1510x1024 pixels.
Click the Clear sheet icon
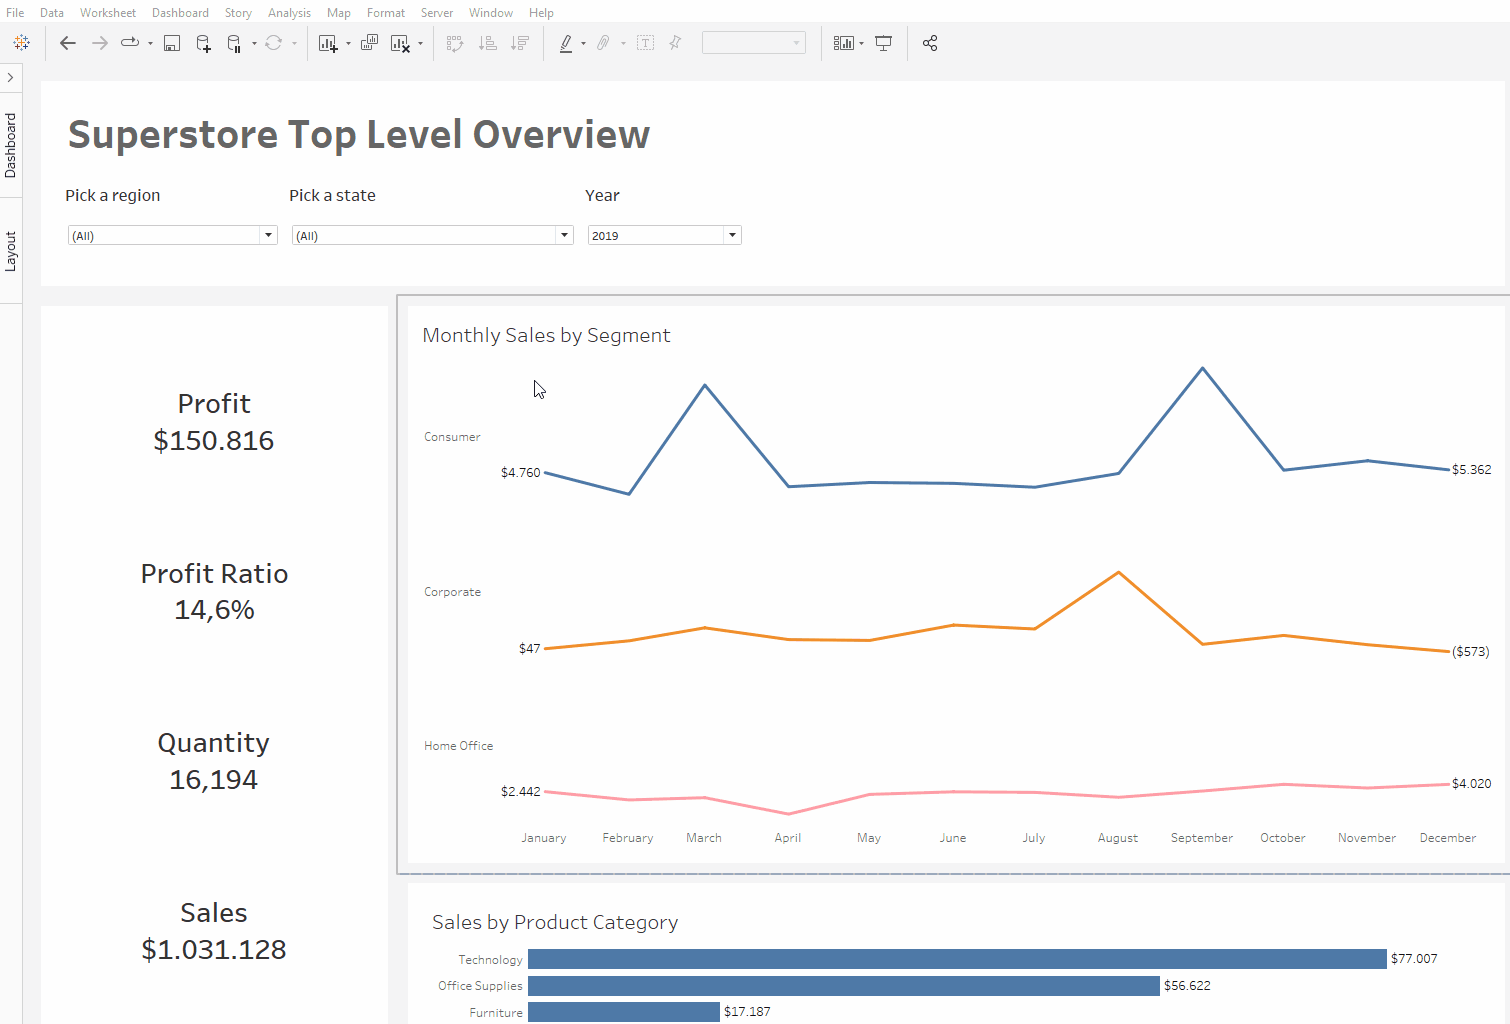400,43
